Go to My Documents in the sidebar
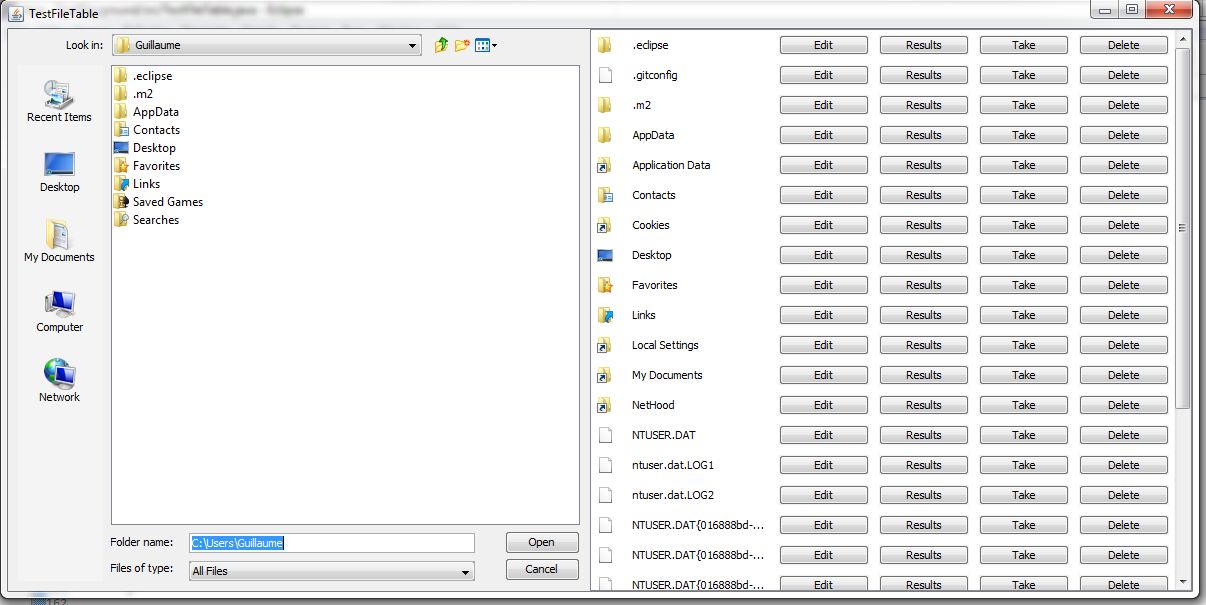This screenshot has width=1206, height=605. [59, 242]
